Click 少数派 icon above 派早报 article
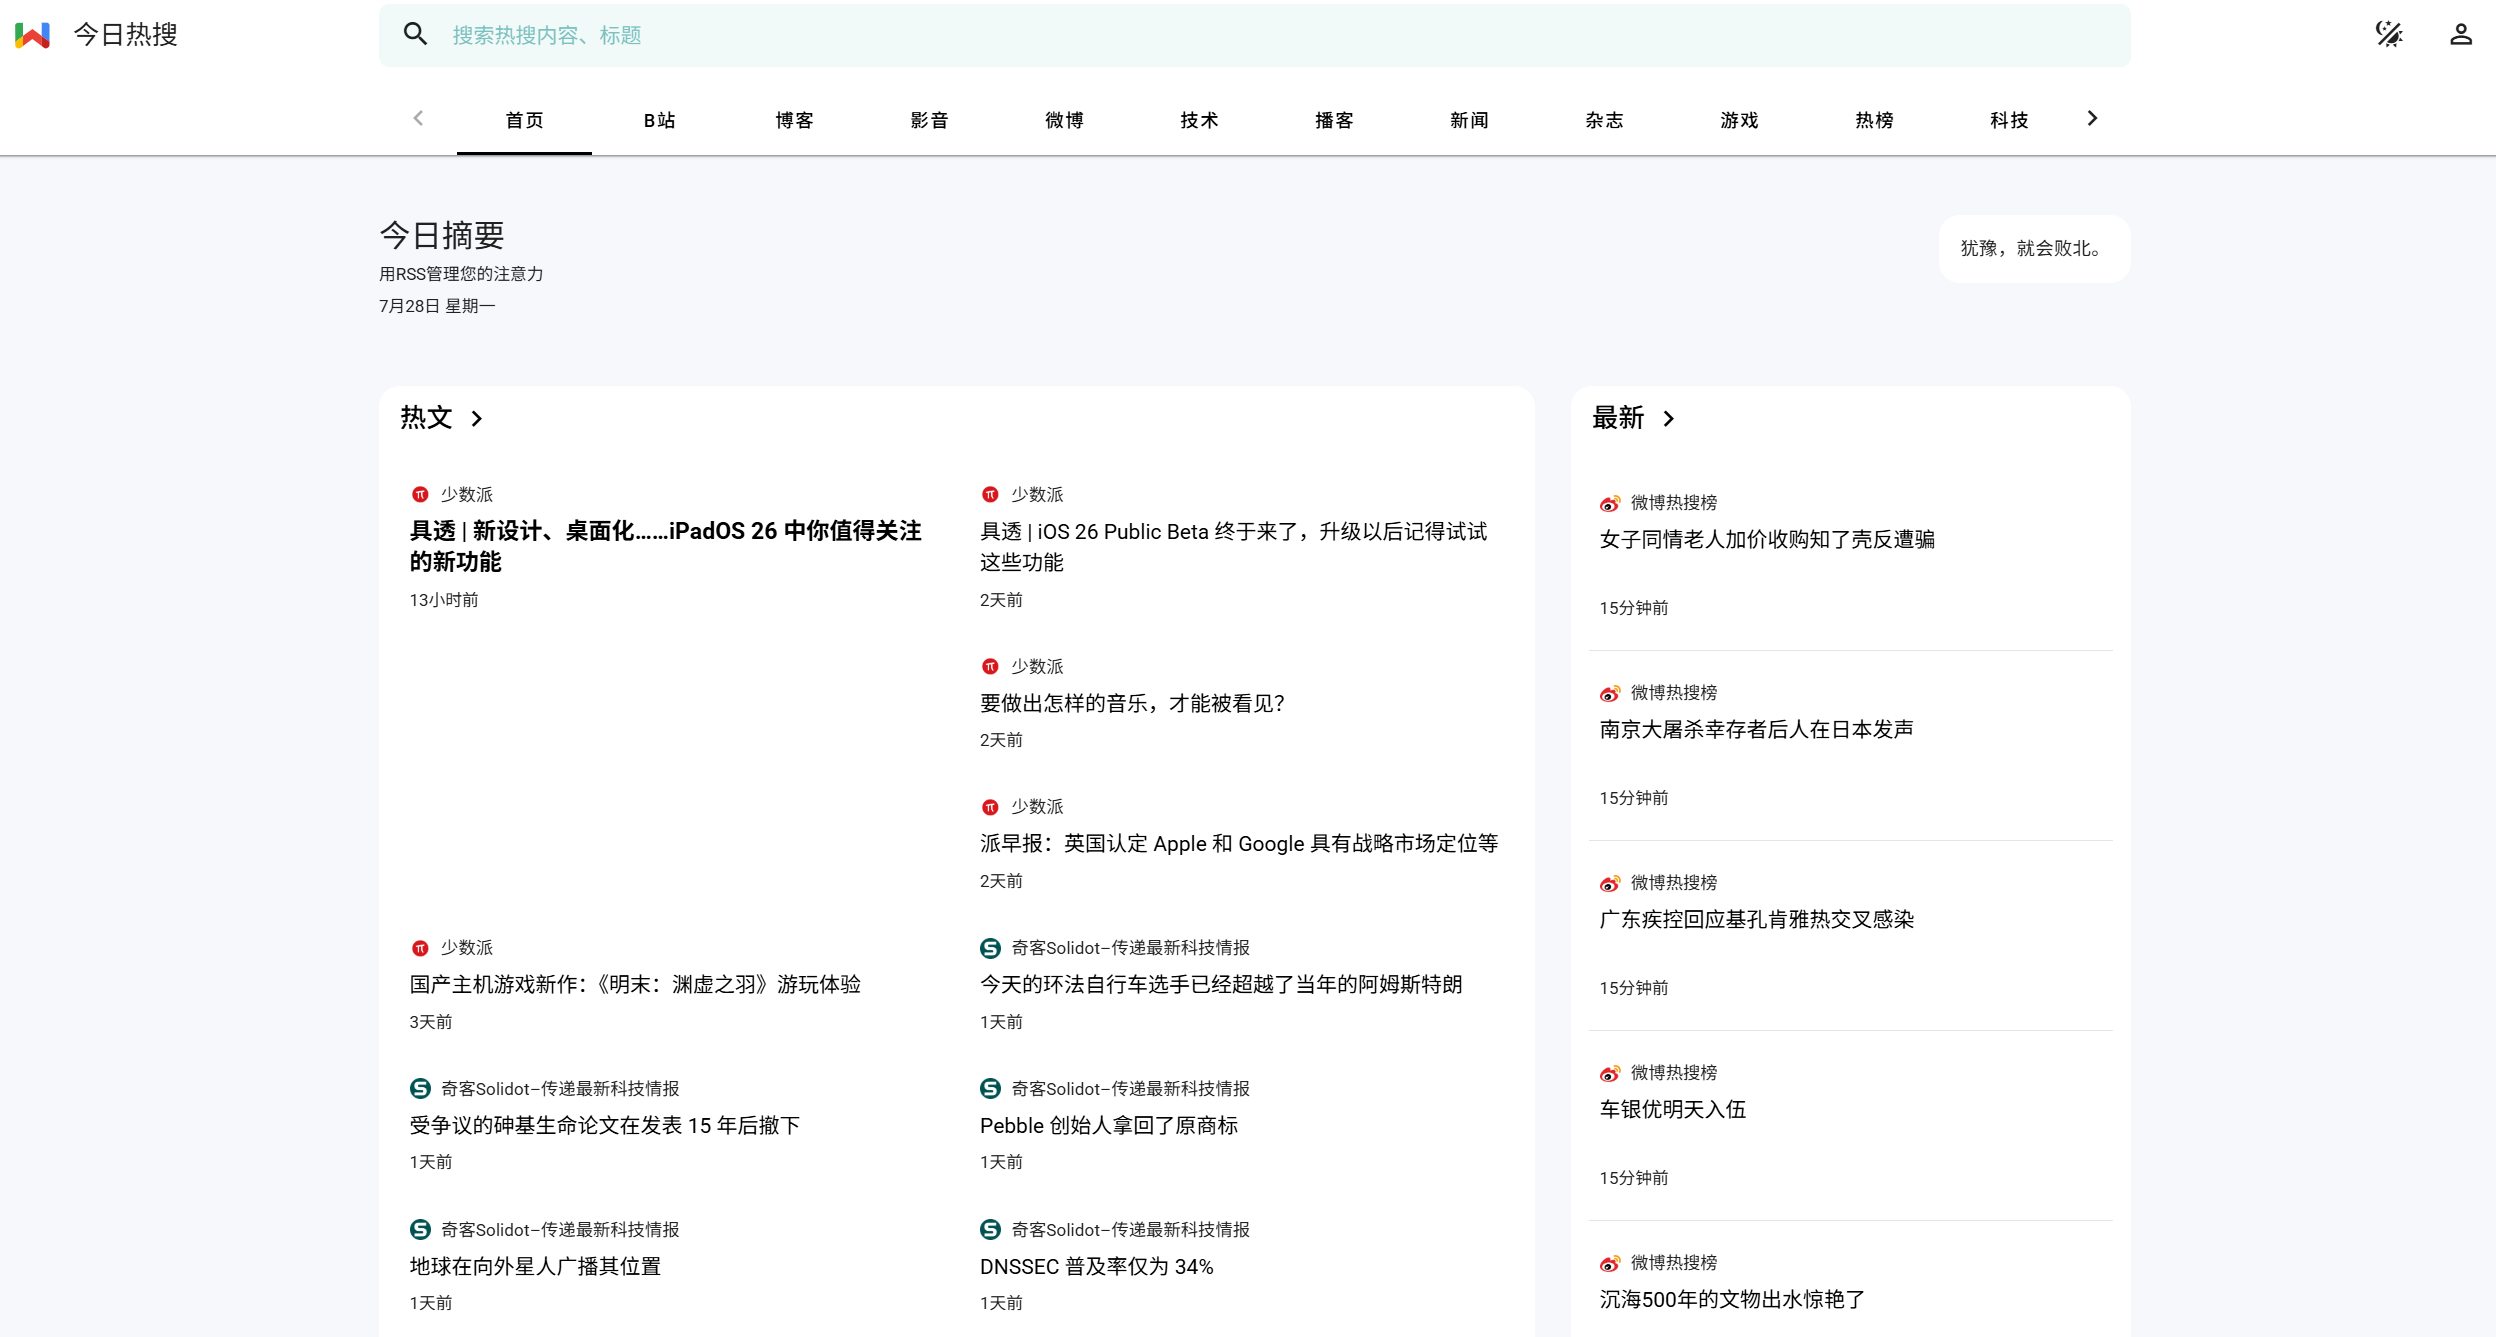 click(990, 807)
